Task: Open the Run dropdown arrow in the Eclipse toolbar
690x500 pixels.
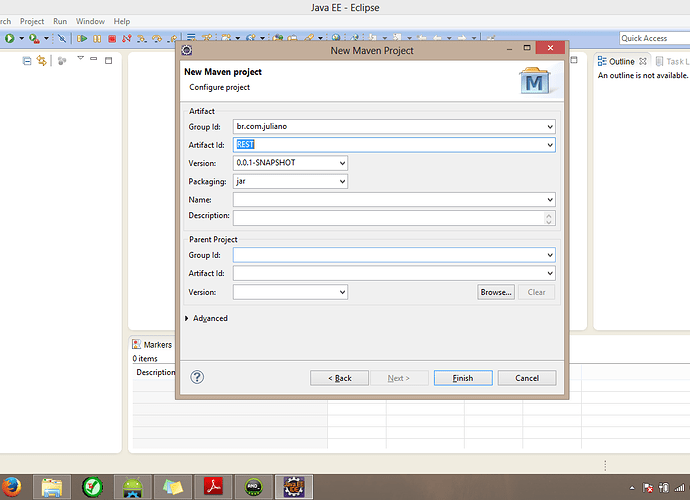Action: pyautogui.click(x=21, y=39)
